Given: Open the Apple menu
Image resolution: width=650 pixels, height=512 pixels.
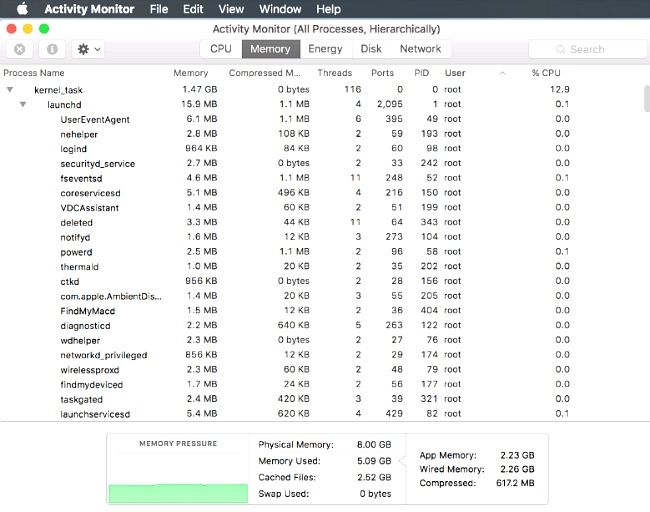Looking at the screenshot, I should point(22,9).
